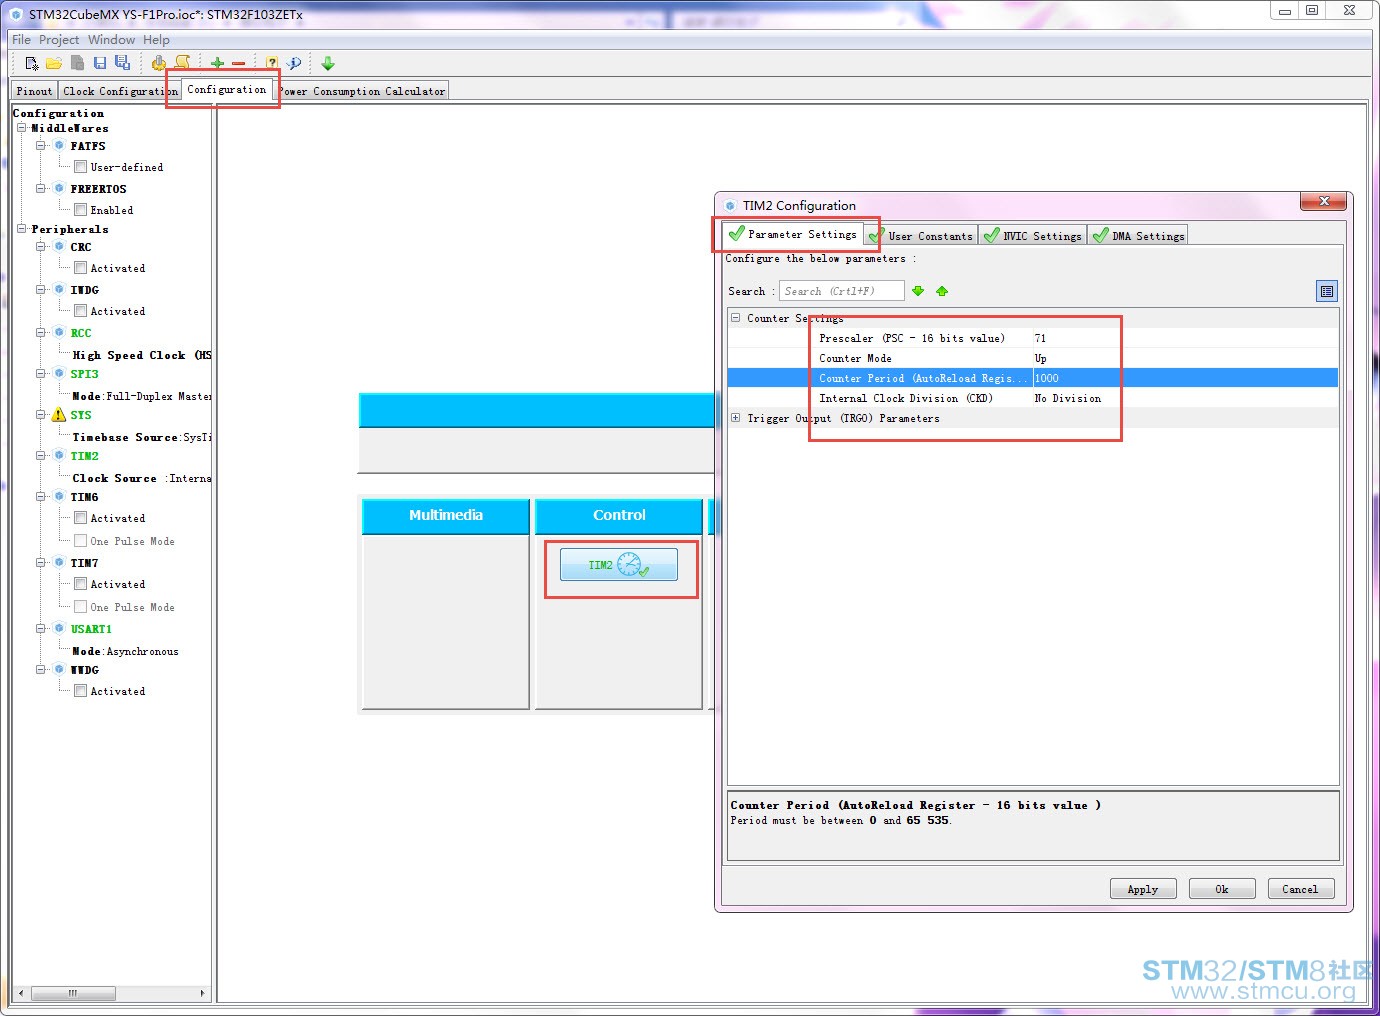
Task: Click the Save As toolbar icon
Action: pyautogui.click(x=122, y=63)
